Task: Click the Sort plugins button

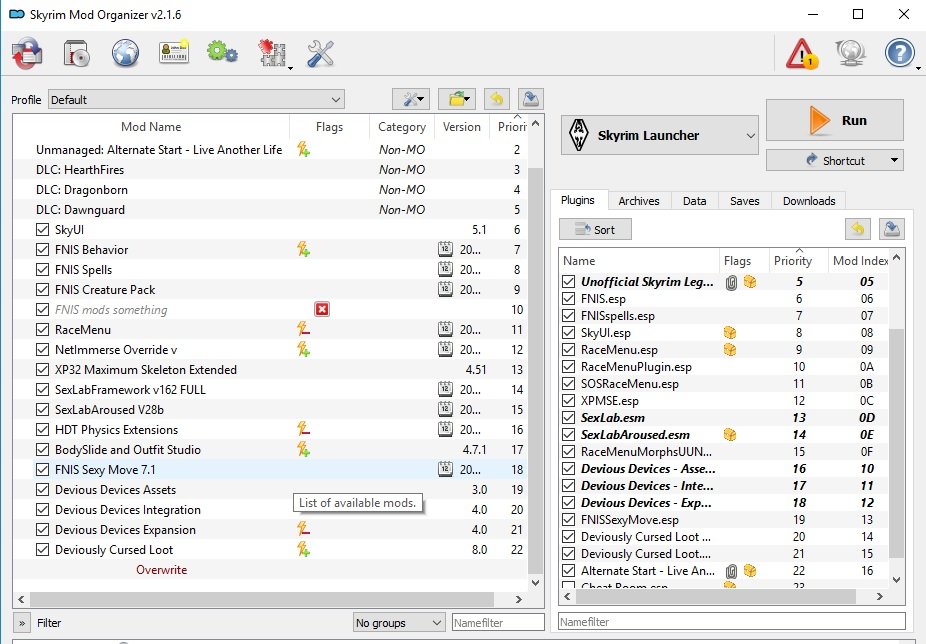Action: pos(595,229)
